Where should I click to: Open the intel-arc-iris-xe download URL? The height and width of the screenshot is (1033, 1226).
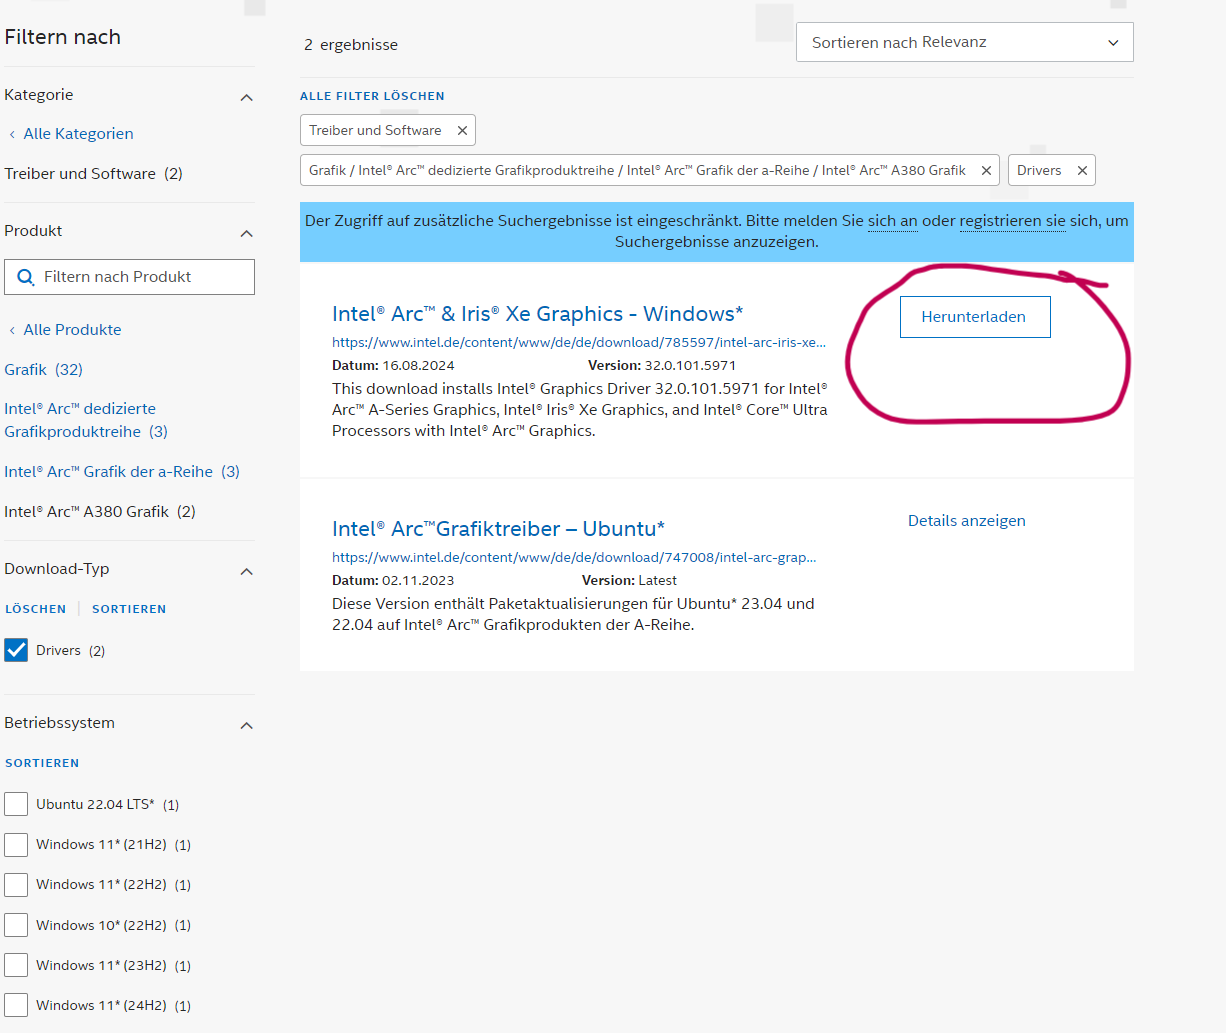[579, 342]
